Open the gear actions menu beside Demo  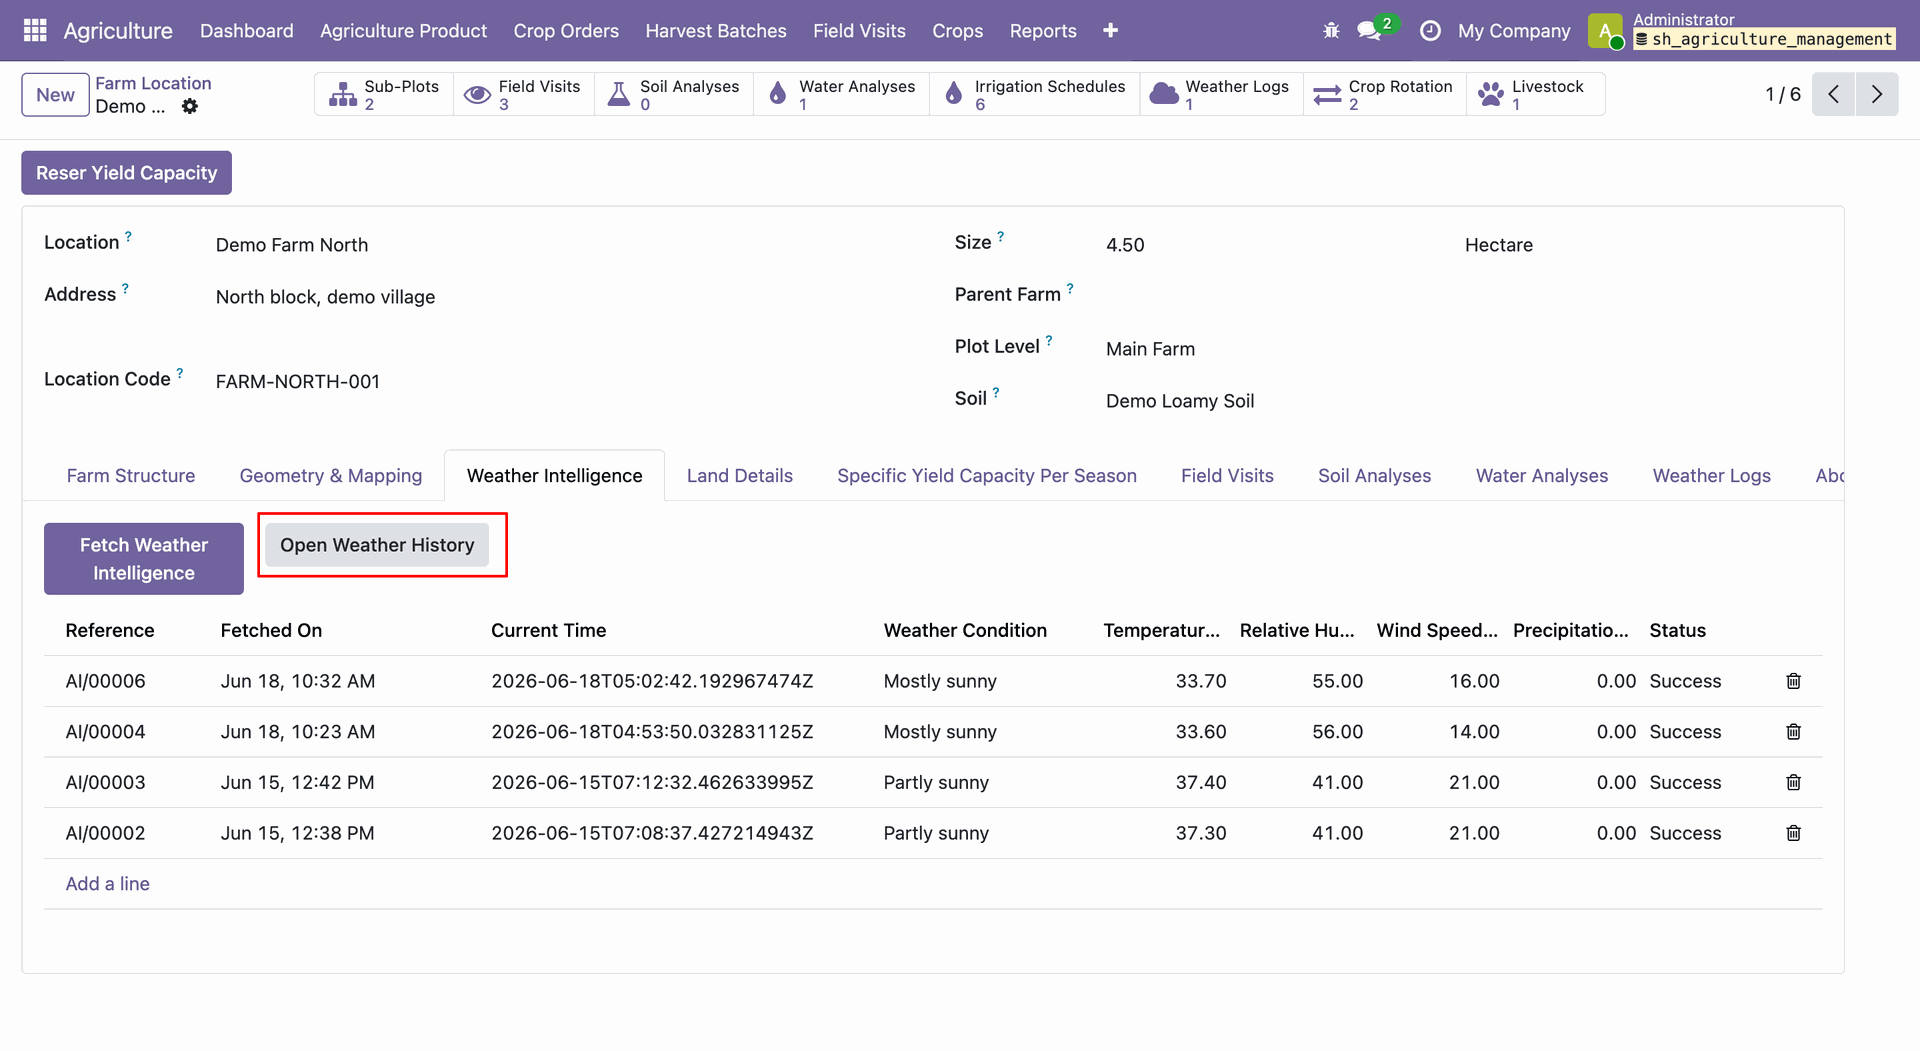(x=190, y=106)
